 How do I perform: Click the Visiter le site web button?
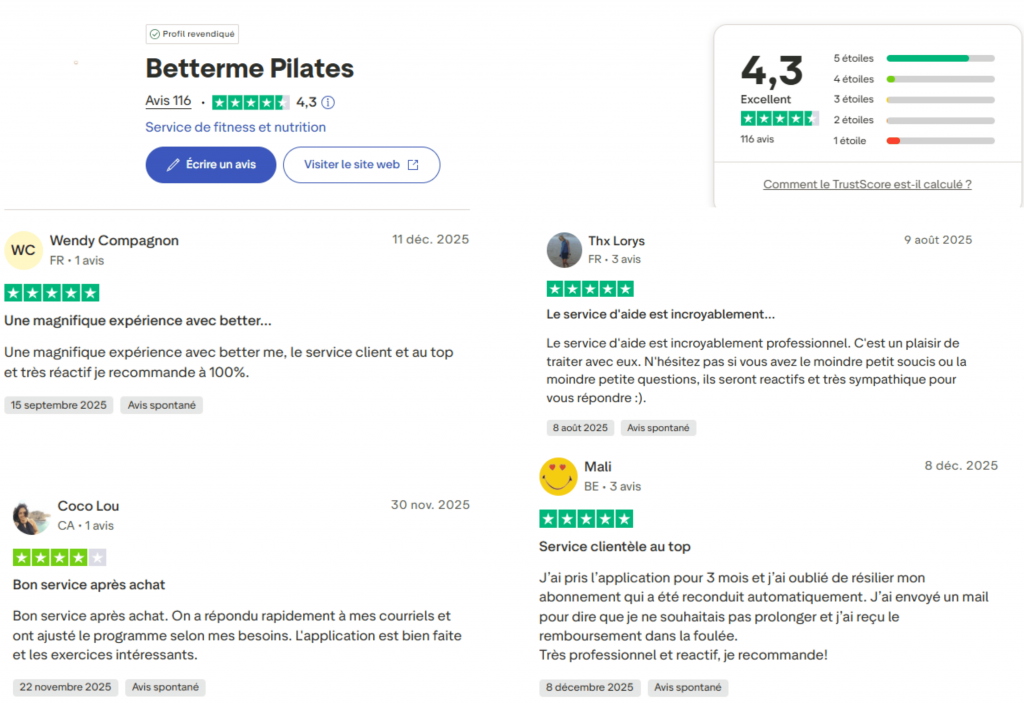click(361, 164)
